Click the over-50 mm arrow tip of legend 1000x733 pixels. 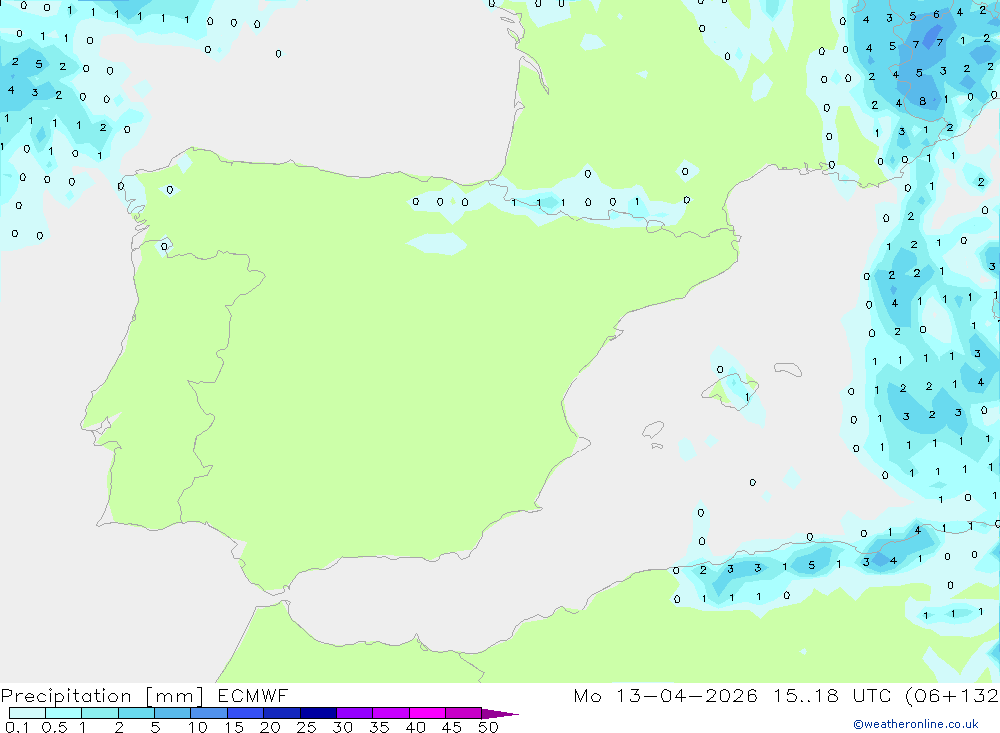pos(499,714)
